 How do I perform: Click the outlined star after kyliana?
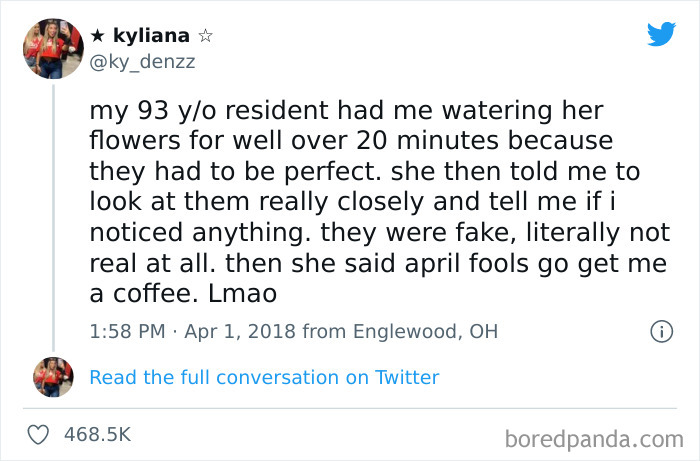[208, 36]
